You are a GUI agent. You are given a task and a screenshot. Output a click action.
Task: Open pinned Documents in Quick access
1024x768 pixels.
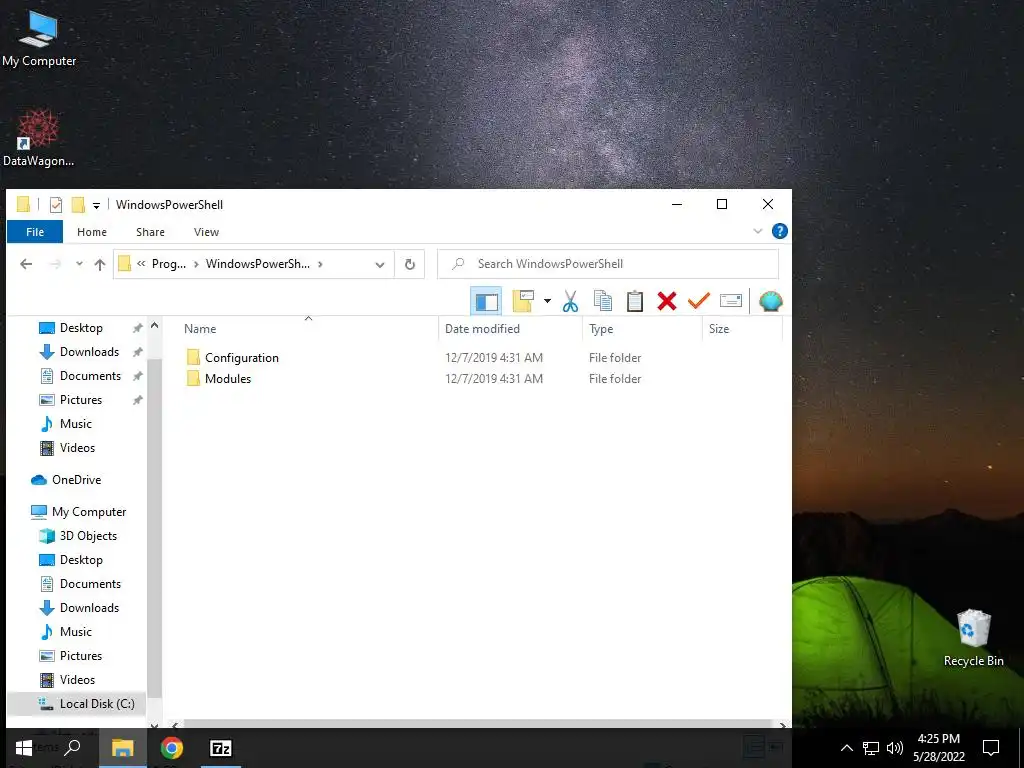click(90, 376)
